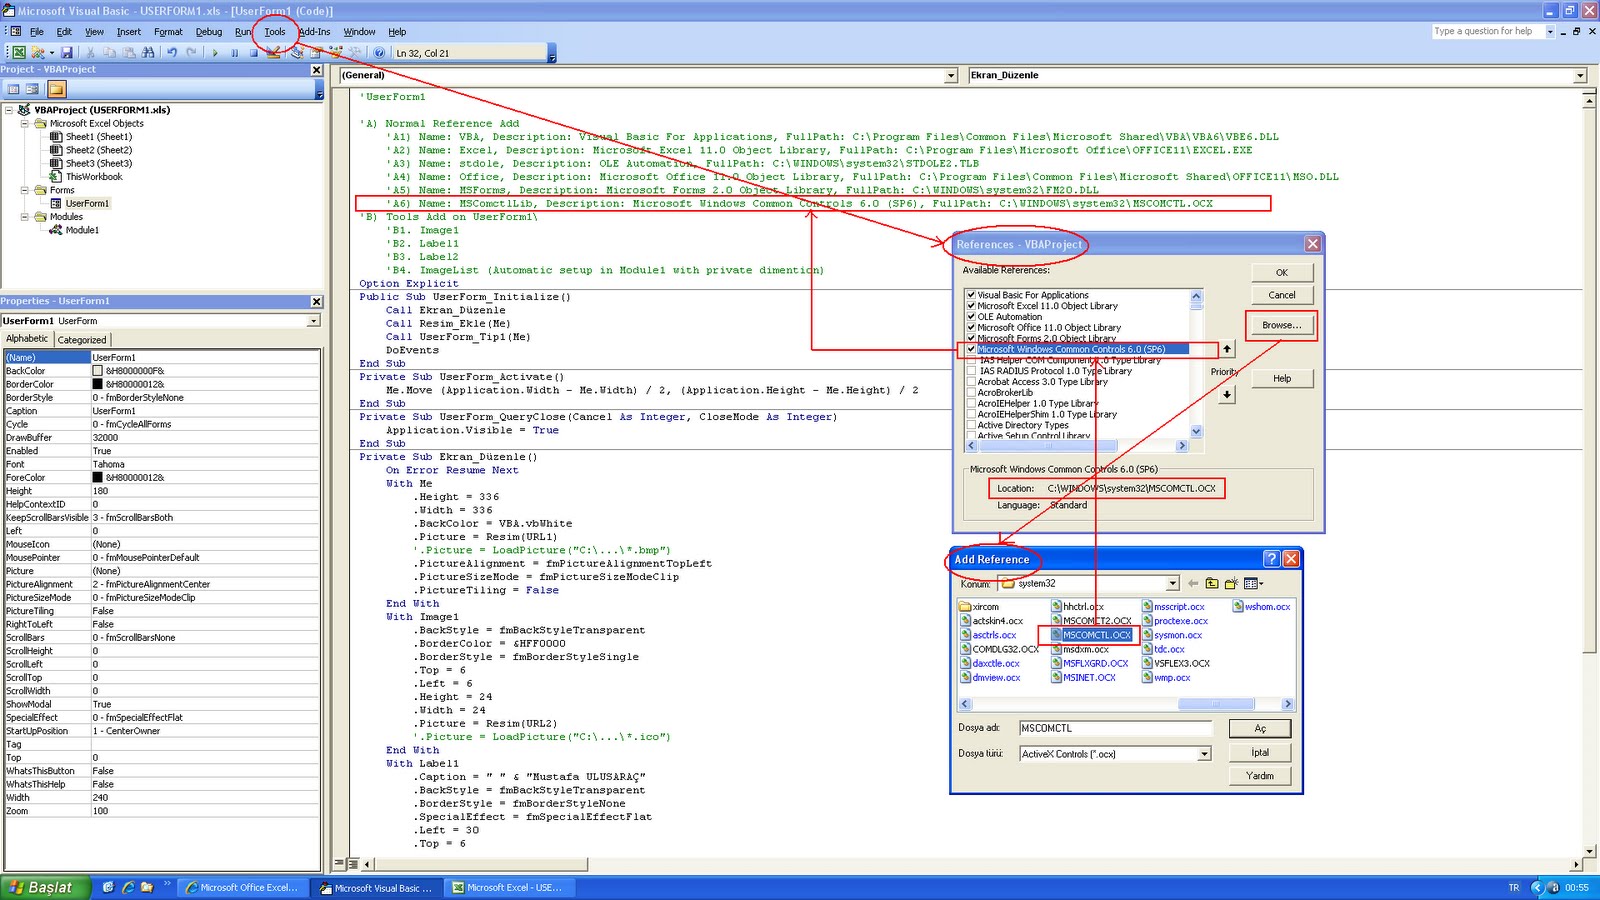
Task: Click the back arrow in Add Reference dialog
Action: pos(1192,583)
